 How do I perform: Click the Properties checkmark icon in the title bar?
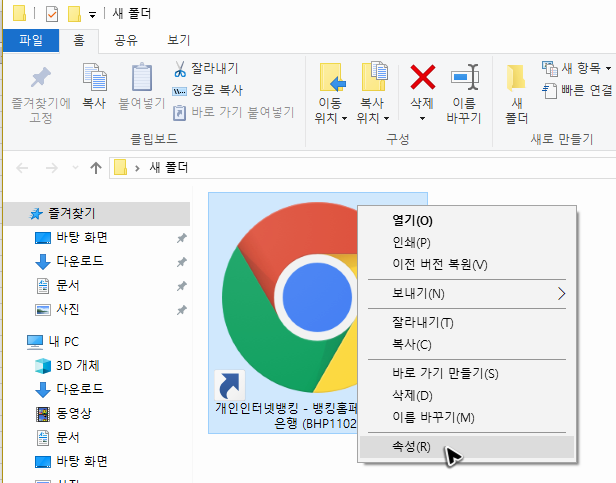click(x=52, y=14)
